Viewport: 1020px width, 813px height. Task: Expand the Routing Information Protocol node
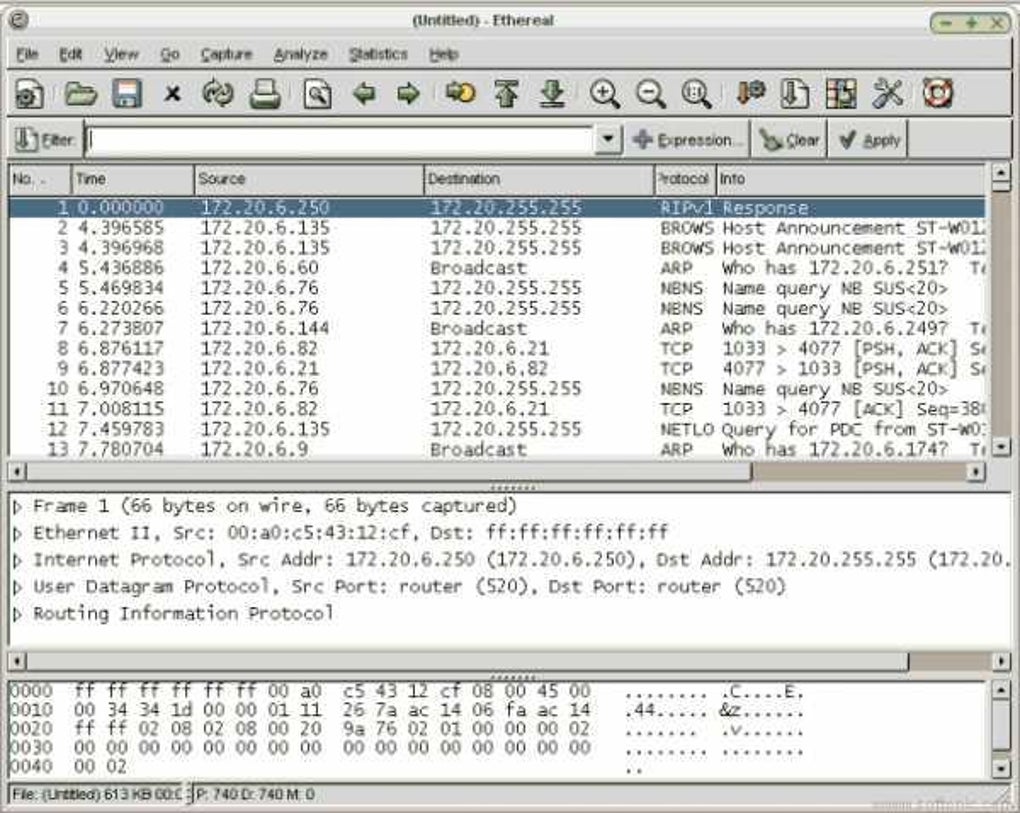point(18,614)
